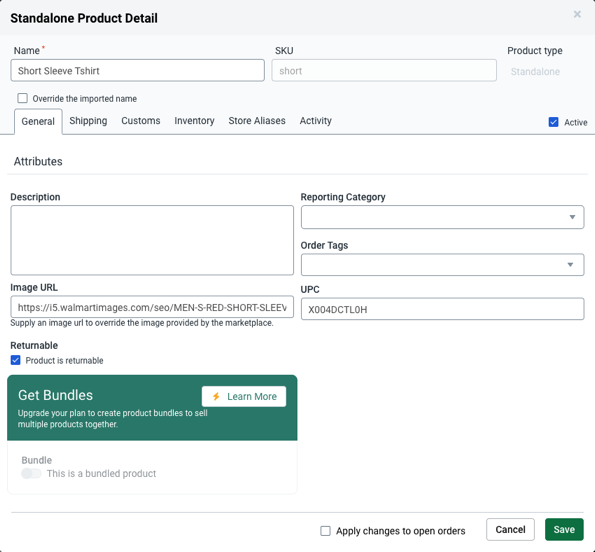Click 'Supply an image url to override' hint
Viewport: 595px width, 552px height.
pos(142,323)
